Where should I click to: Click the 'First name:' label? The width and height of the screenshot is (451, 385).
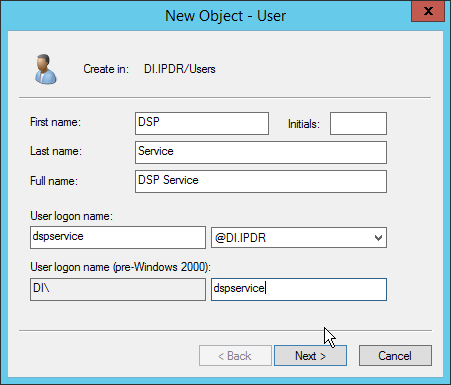pos(55,122)
